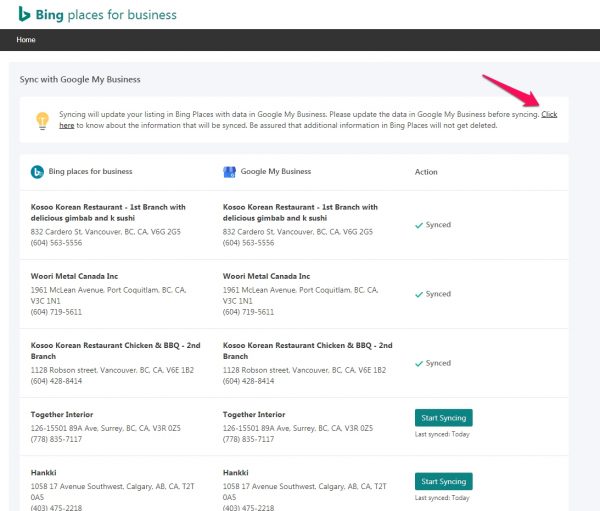Click the Bing logo icon in header

click(x=24, y=14)
